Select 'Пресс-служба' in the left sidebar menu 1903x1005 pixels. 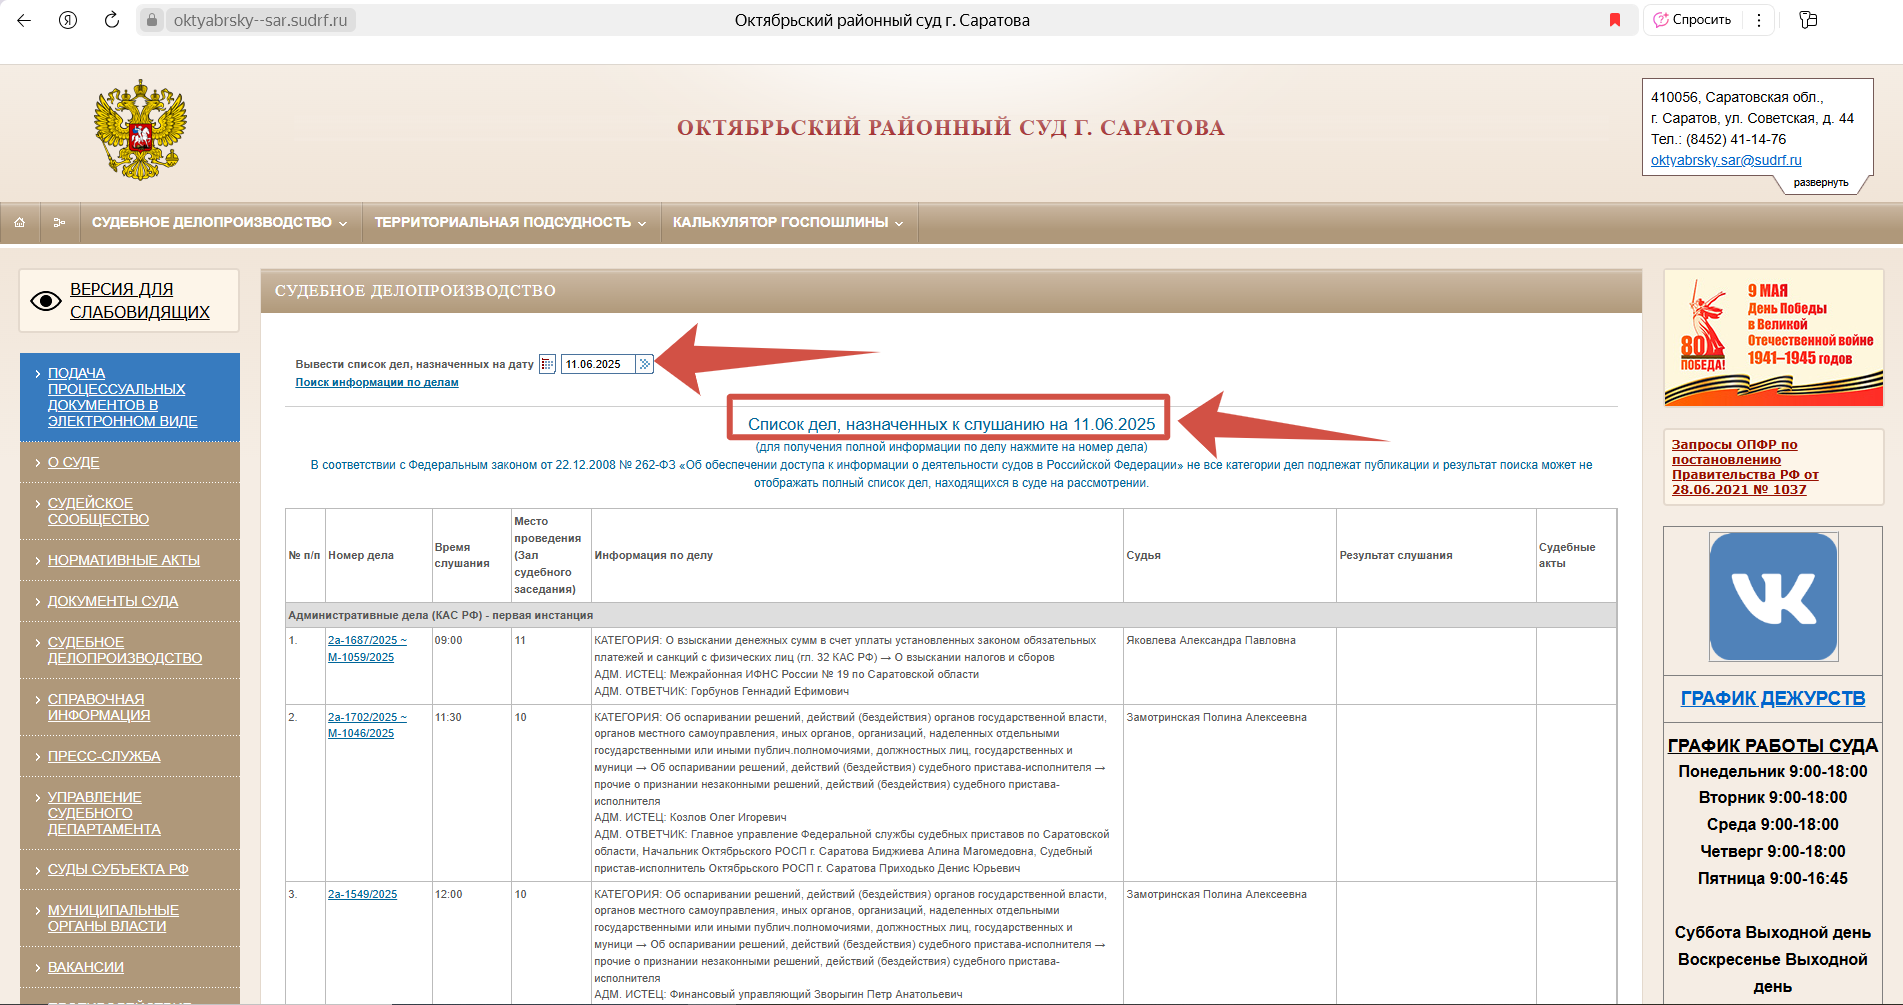click(x=104, y=756)
